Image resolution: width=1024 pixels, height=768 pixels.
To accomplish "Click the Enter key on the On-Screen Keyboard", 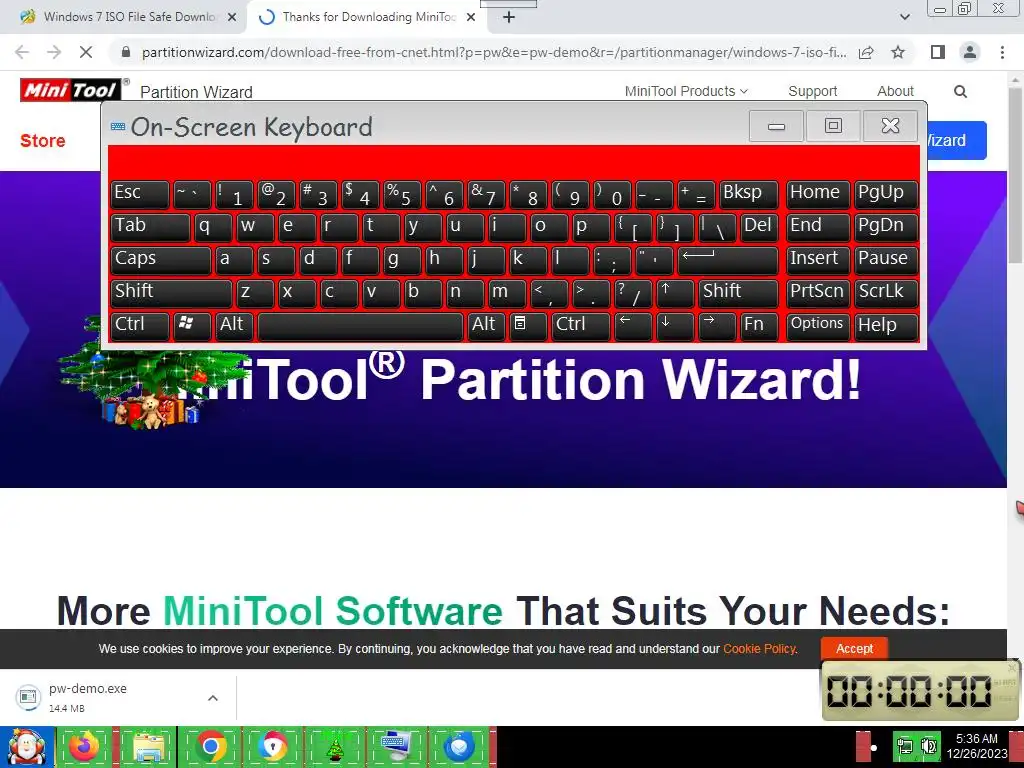I will point(728,260).
